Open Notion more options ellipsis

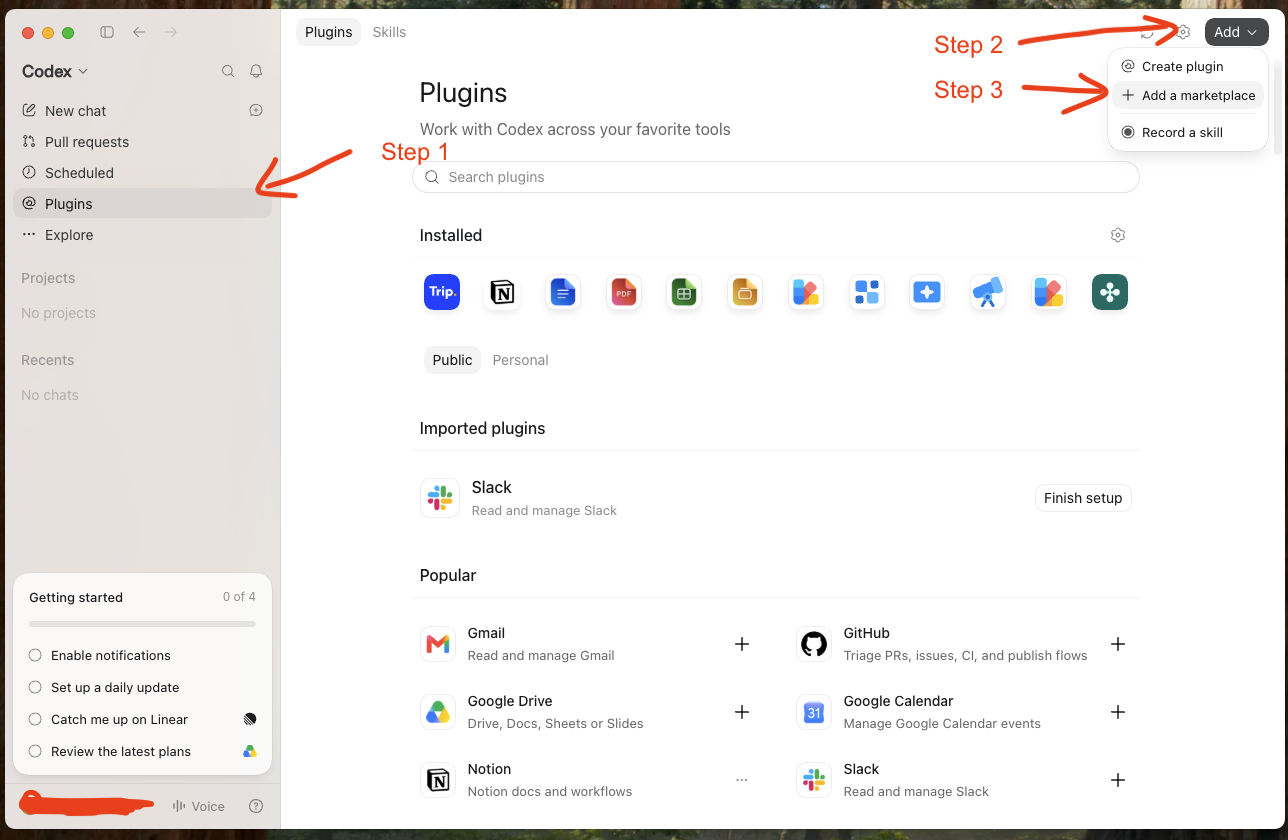pyautogui.click(x=742, y=780)
